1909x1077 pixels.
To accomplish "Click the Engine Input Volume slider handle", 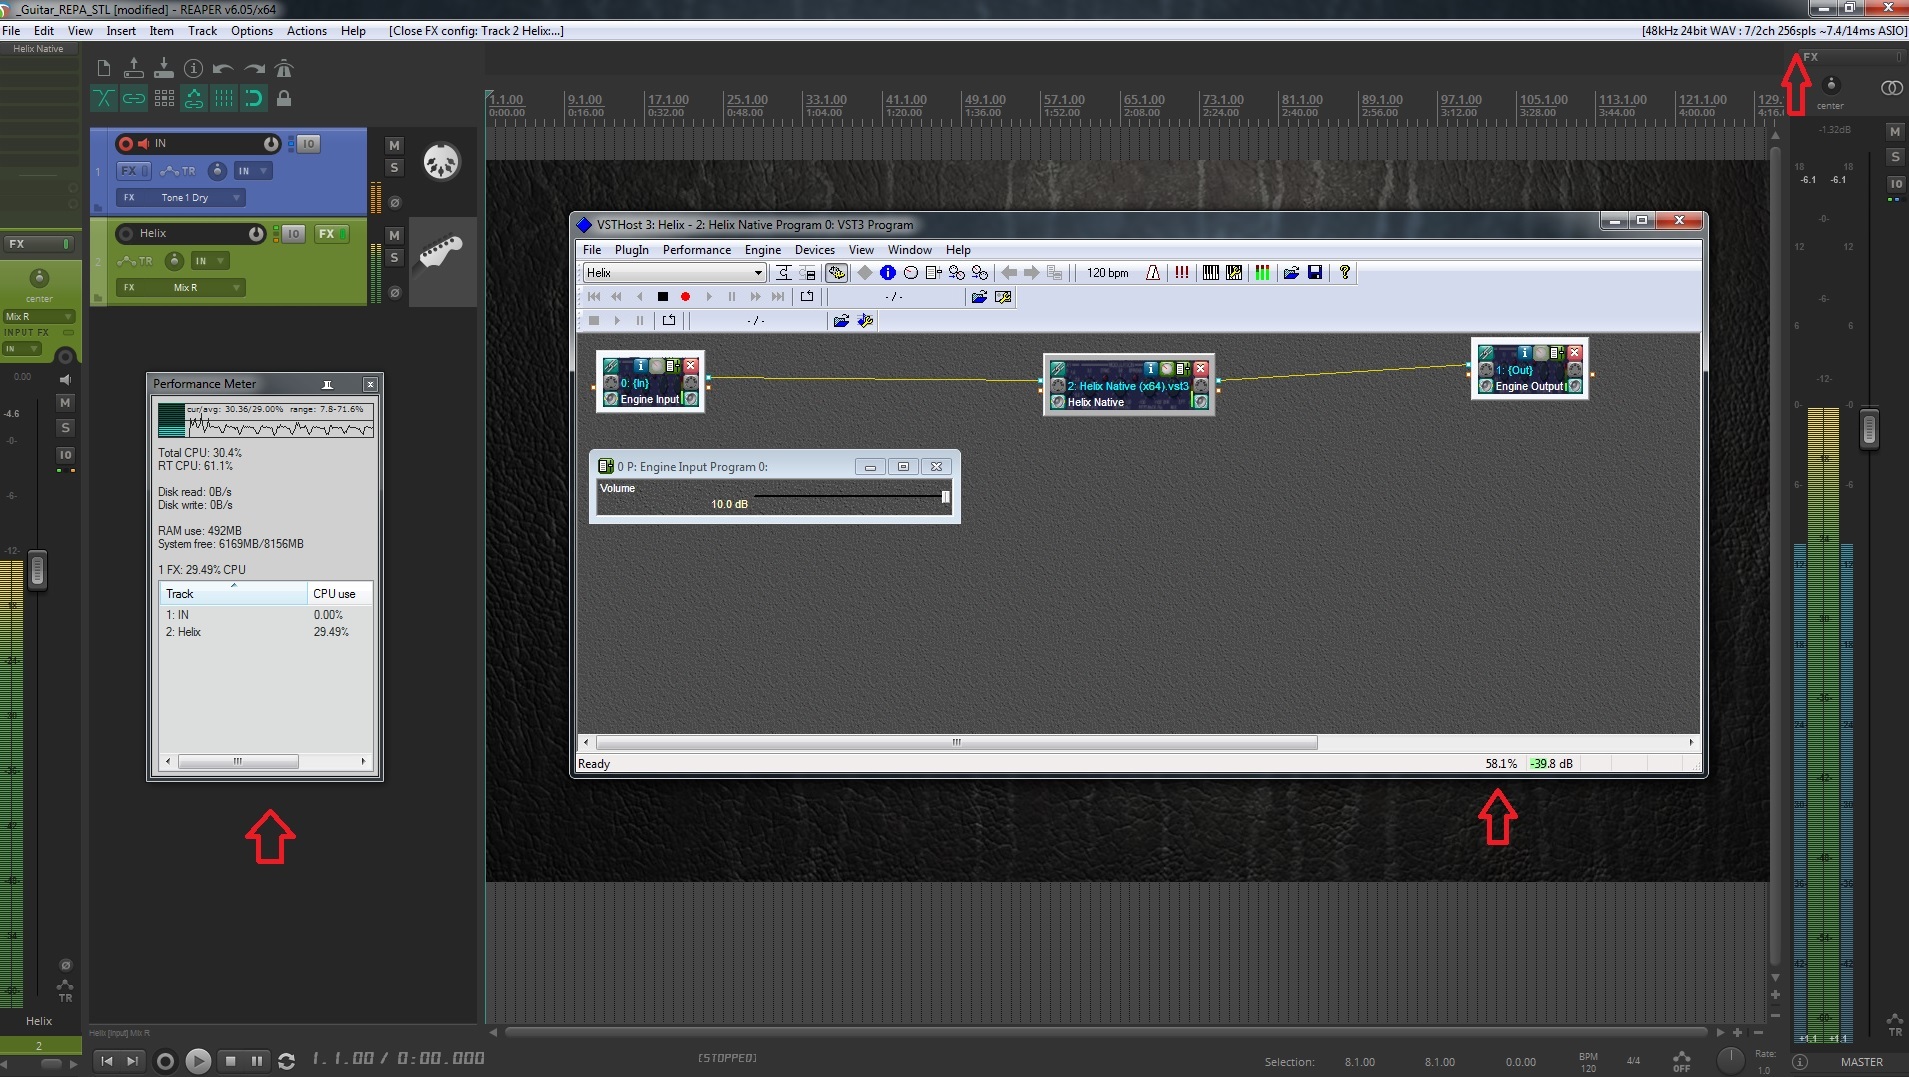I will [945, 497].
